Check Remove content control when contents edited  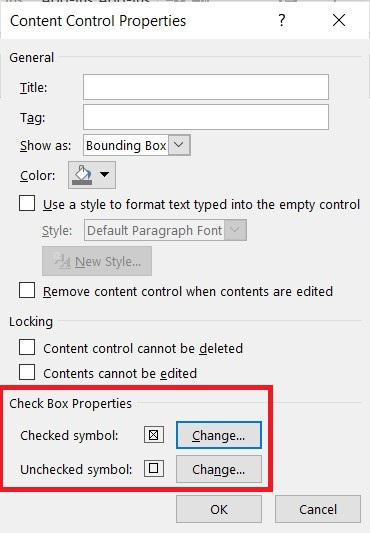coord(27,291)
